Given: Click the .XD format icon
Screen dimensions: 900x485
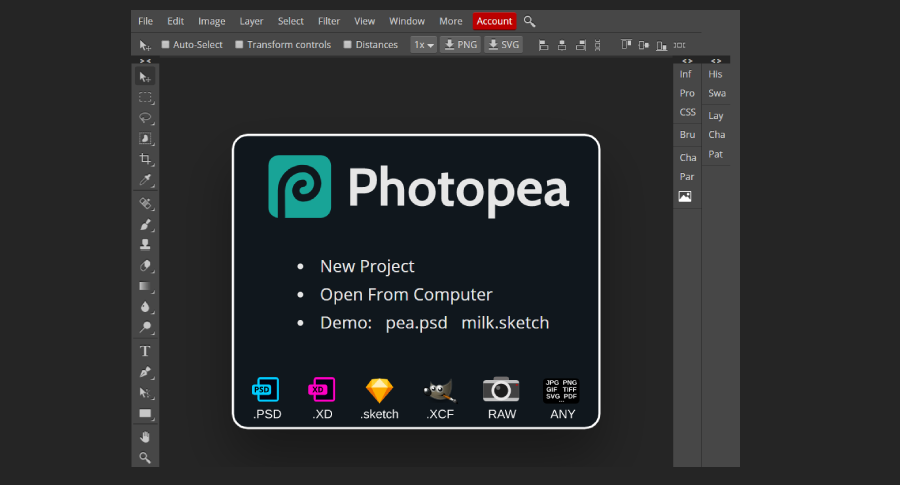Looking at the screenshot, I should [x=321, y=390].
